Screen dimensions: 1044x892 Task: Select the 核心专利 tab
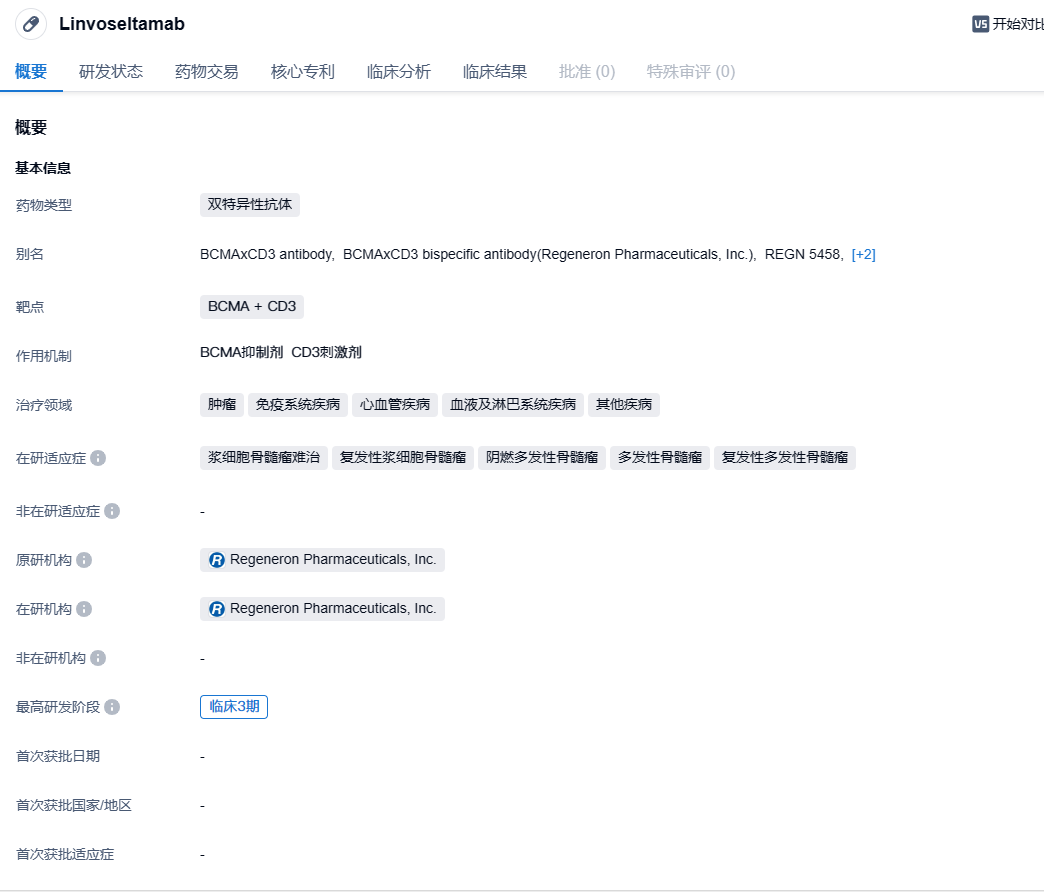tap(303, 72)
